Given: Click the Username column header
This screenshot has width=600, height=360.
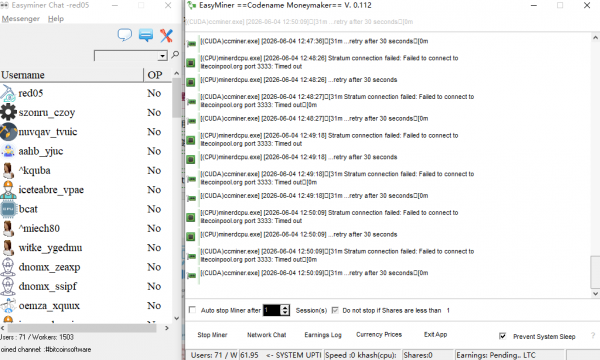Looking at the screenshot, I should [72, 75].
